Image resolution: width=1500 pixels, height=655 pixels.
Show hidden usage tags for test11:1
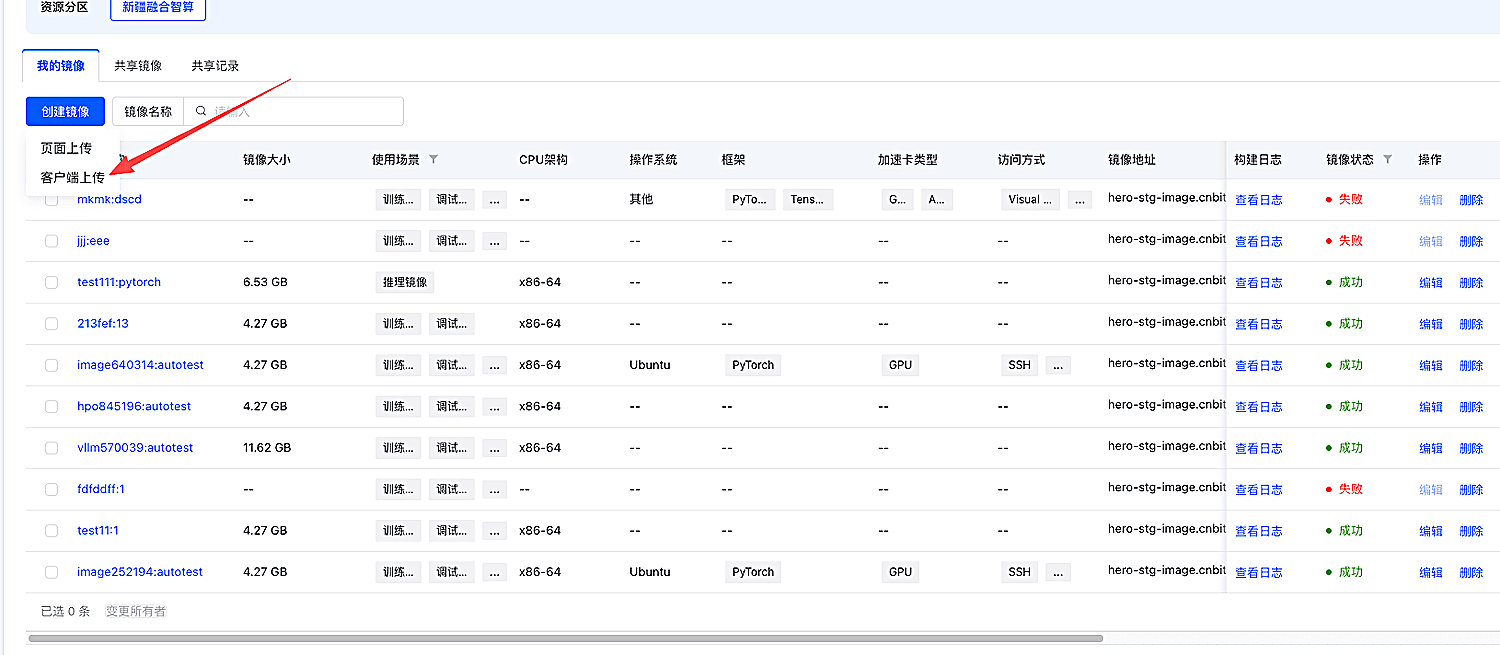495,530
